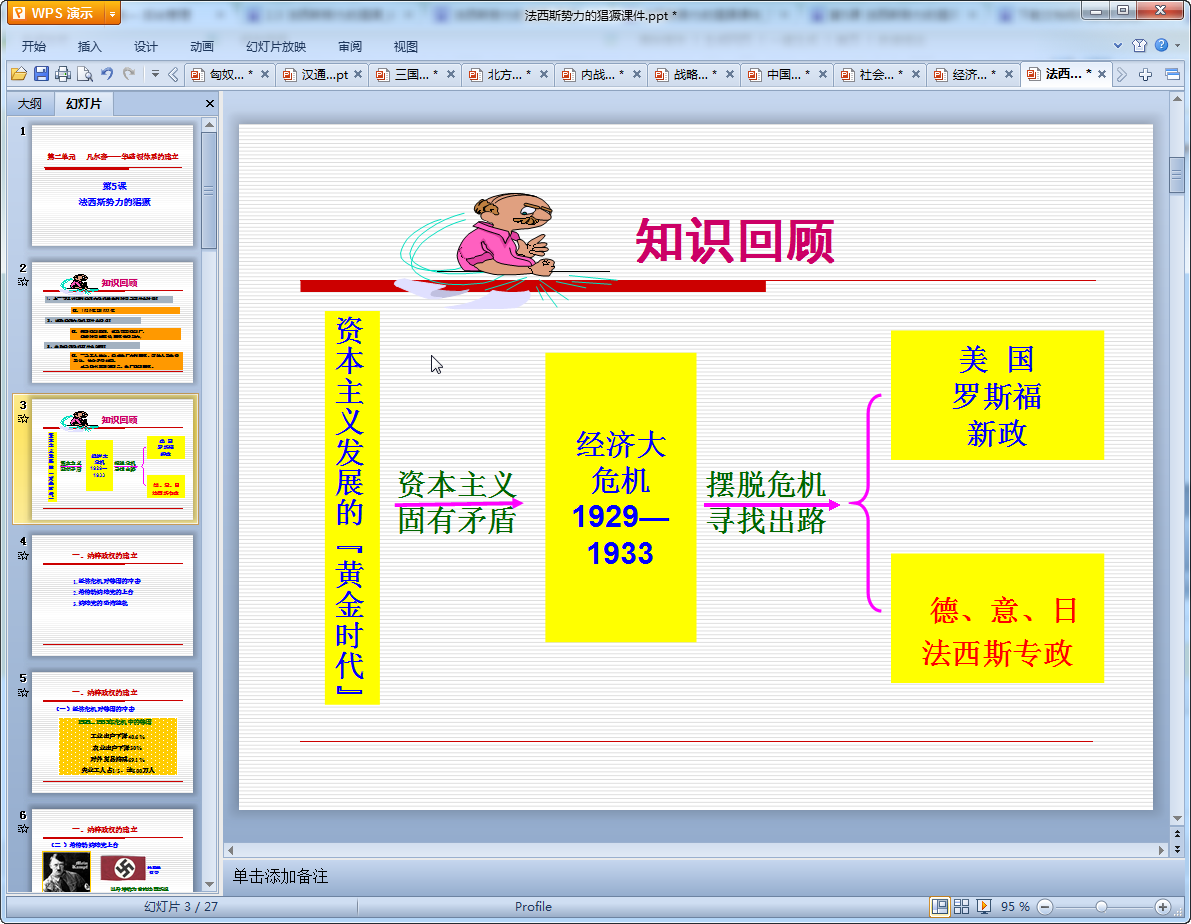The image size is (1191, 924).
Task: Go to next slide double-arrow button
Action: pos(1177,849)
